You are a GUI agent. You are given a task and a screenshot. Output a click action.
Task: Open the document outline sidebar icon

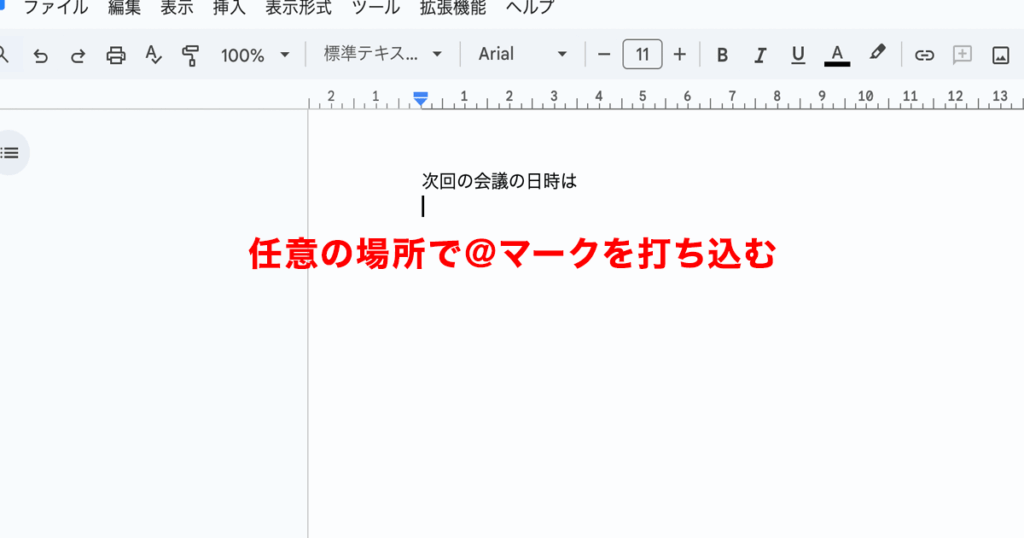coord(10,153)
